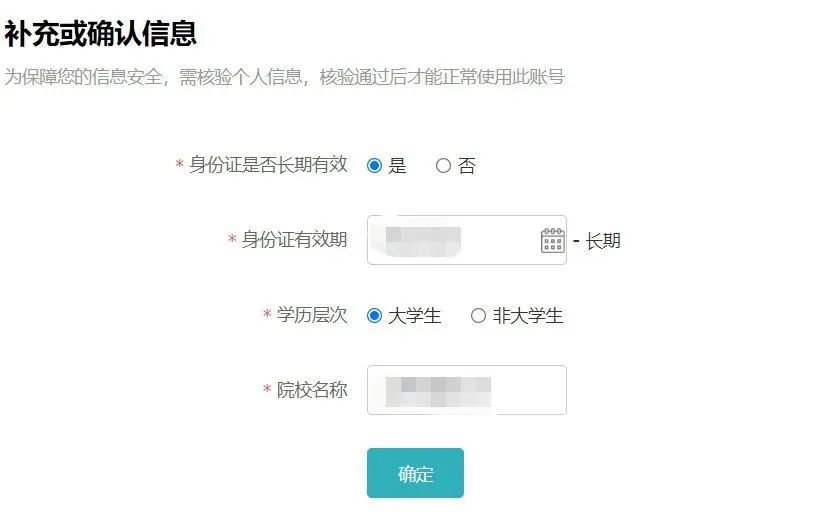
Task: Click the 是 option label text
Action: 397,166
